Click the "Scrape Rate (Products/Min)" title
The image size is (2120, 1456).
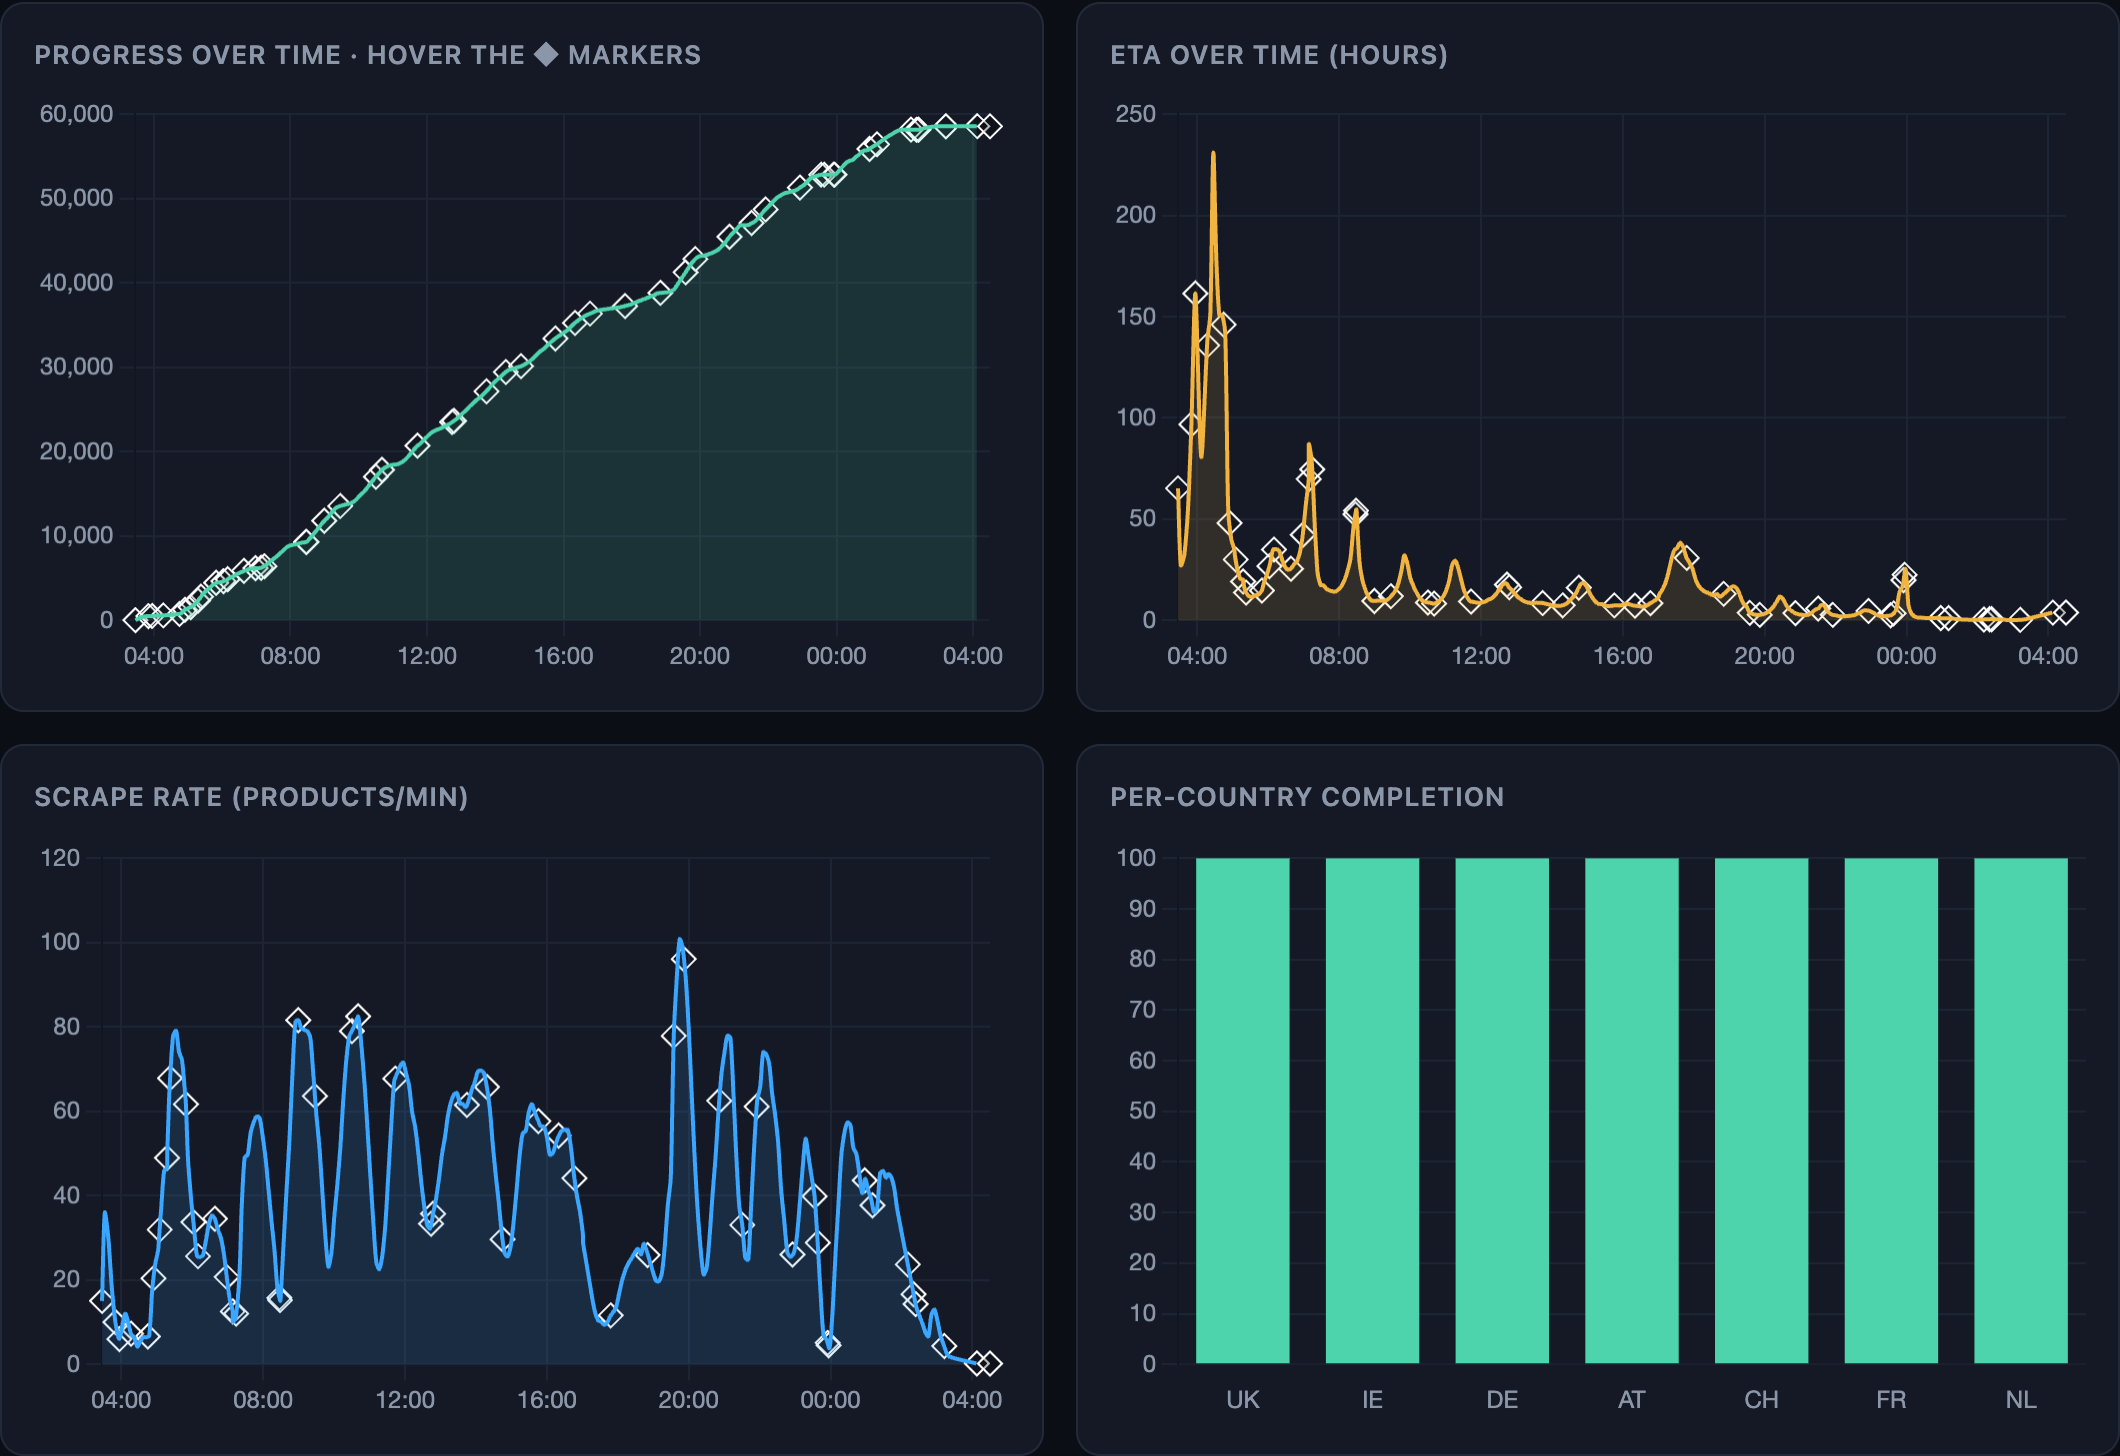coord(251,797)
